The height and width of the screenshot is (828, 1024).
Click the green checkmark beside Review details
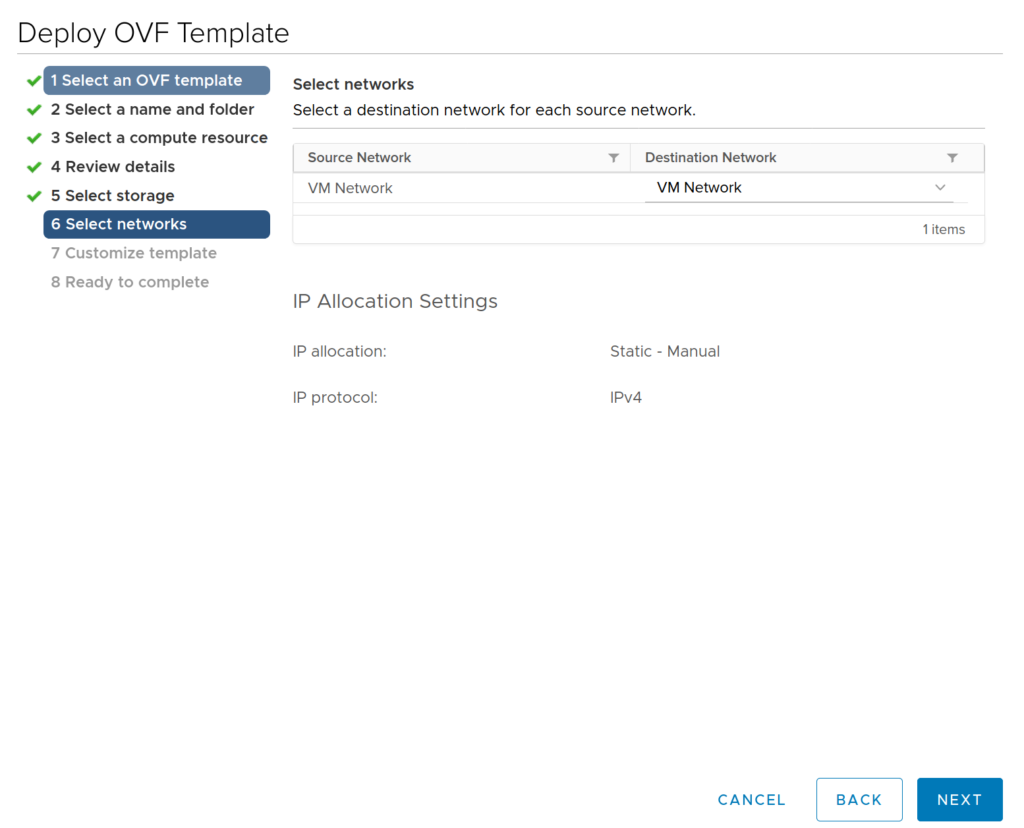coord(34,167)
